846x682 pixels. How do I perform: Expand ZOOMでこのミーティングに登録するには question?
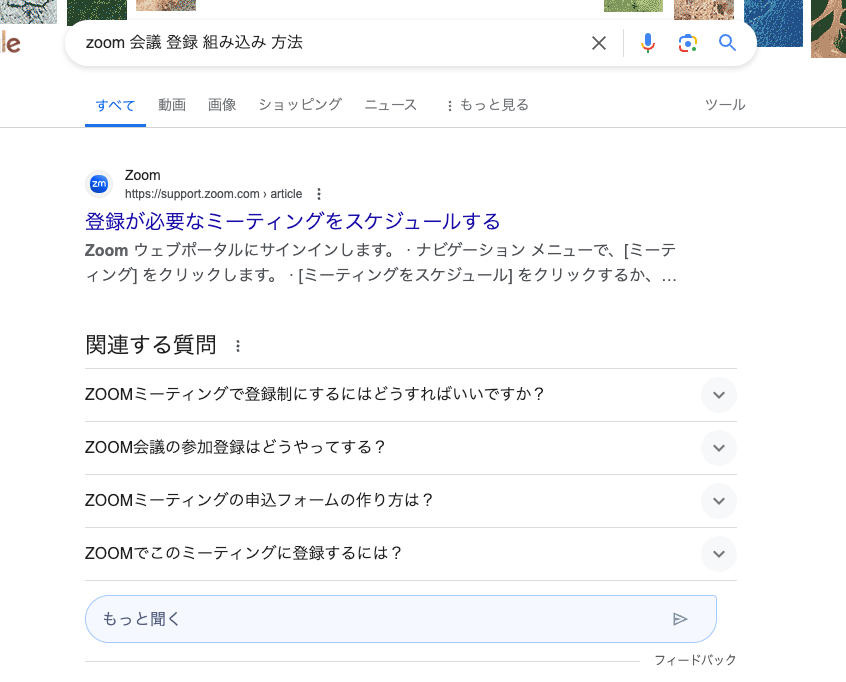coord(718,554)
